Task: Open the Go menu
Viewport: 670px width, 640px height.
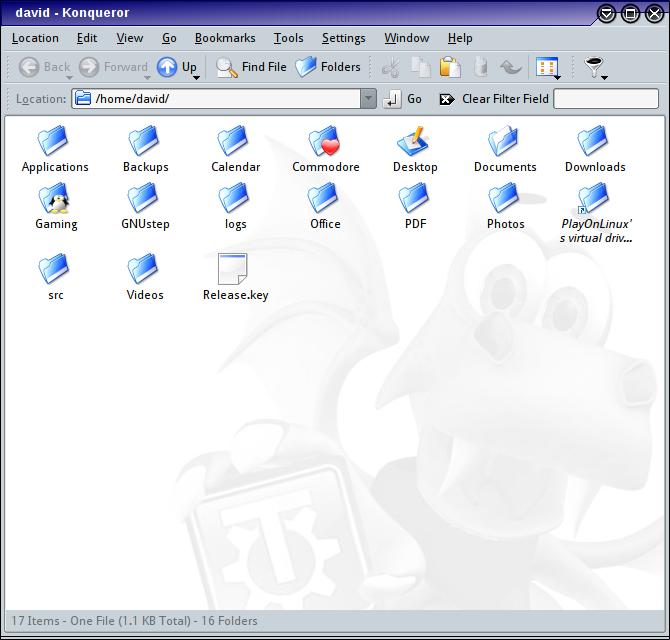Action: click(x=169, y=38)
